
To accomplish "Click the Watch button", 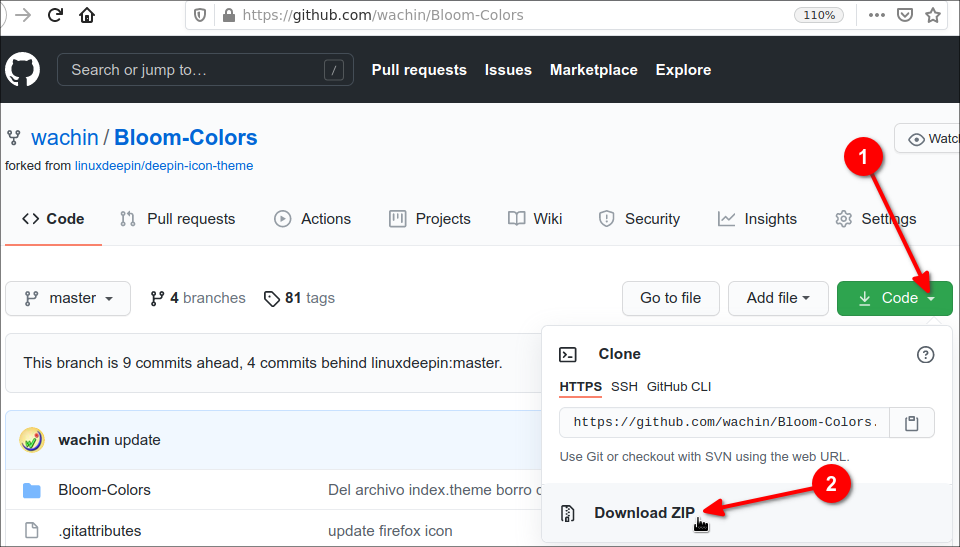I will 927,138.
